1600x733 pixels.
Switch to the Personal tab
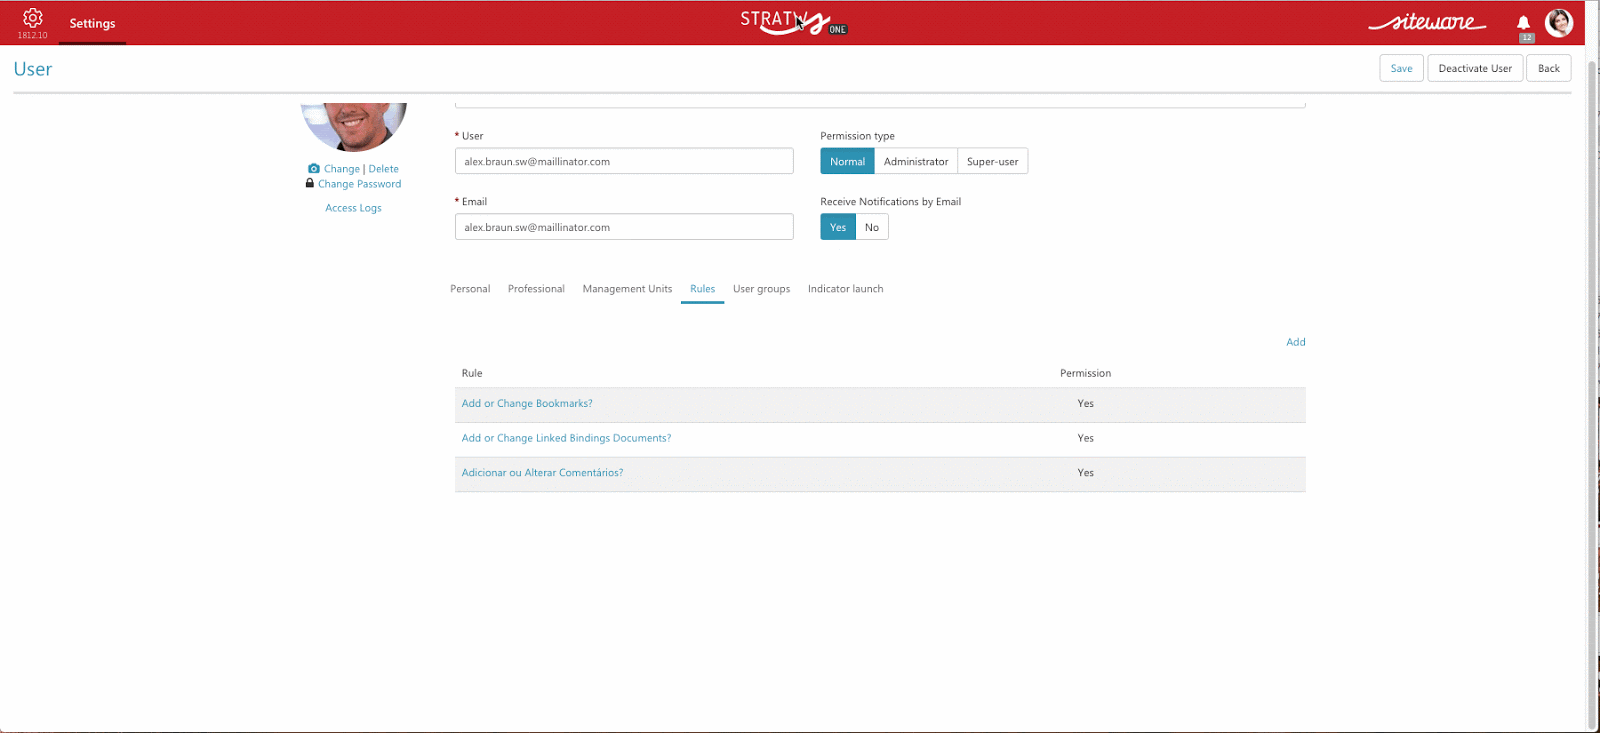(x=470, y=289)
